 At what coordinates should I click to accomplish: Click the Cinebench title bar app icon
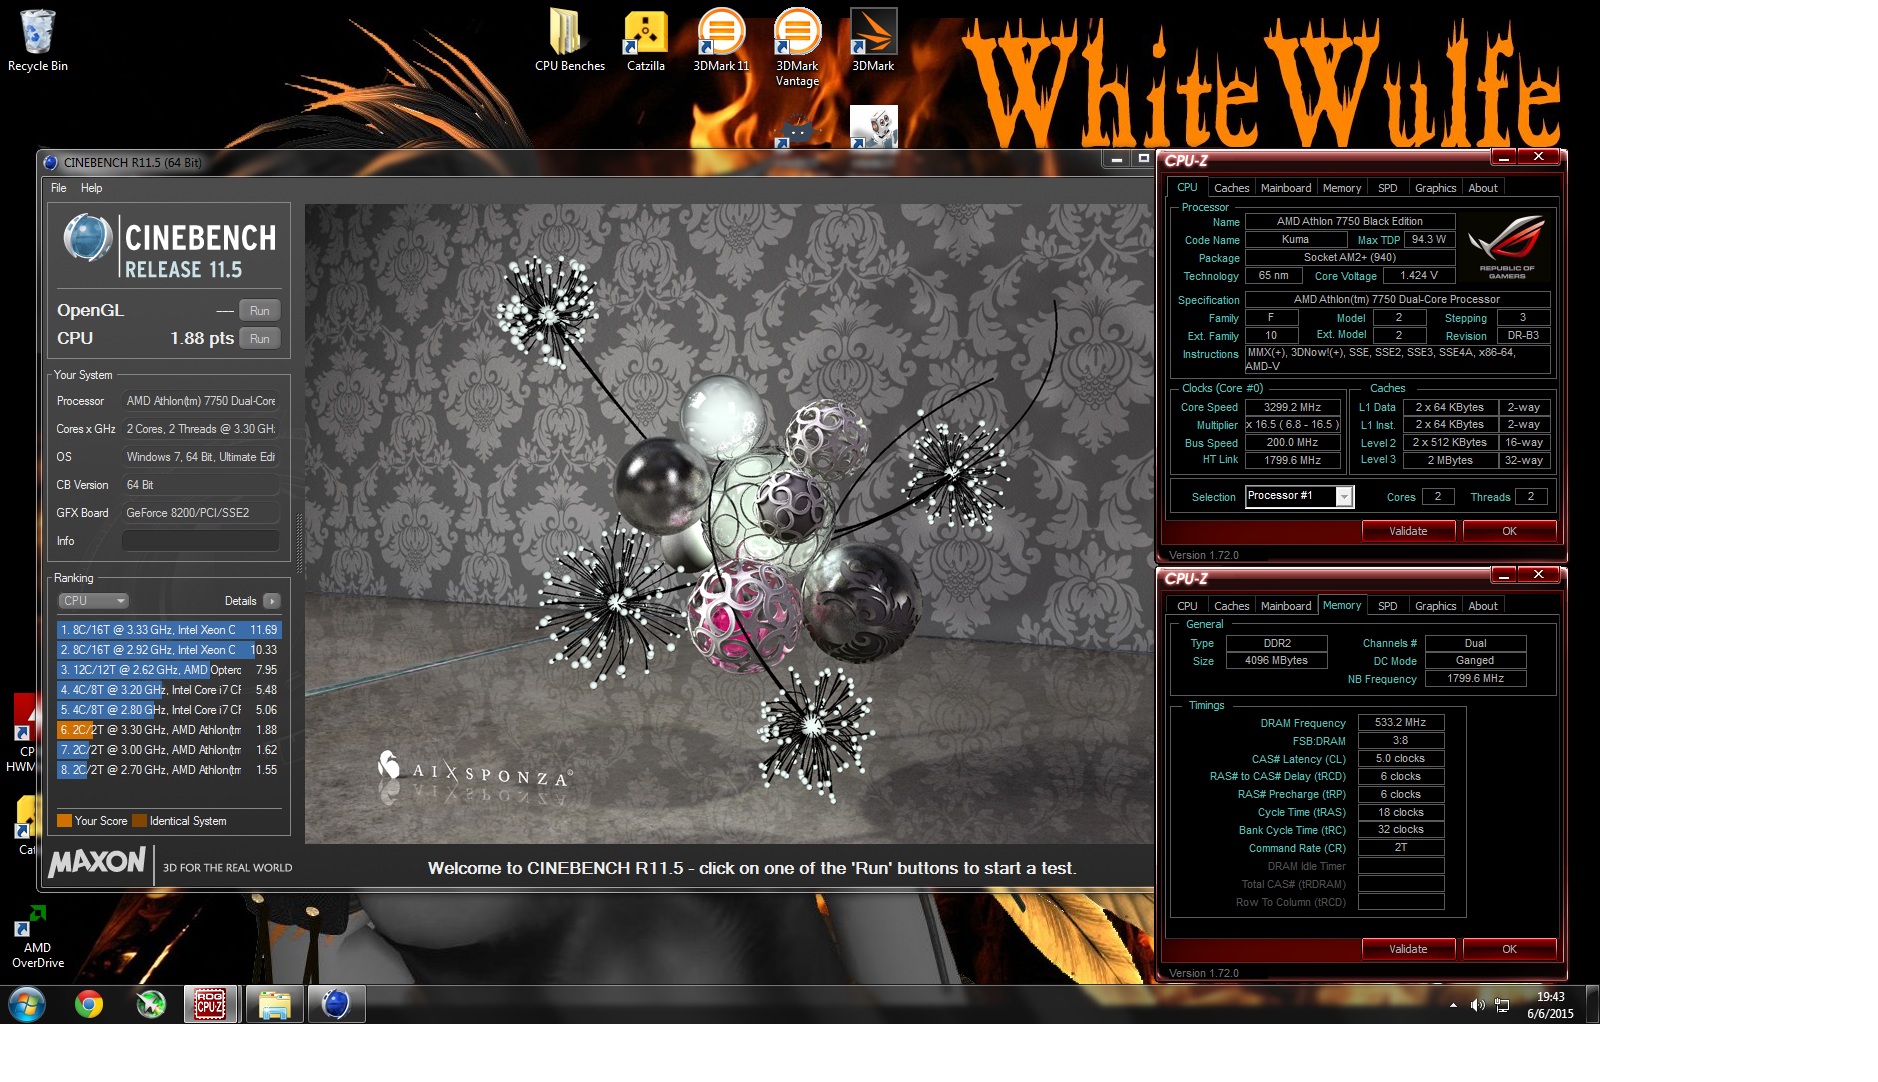point(51,162)
